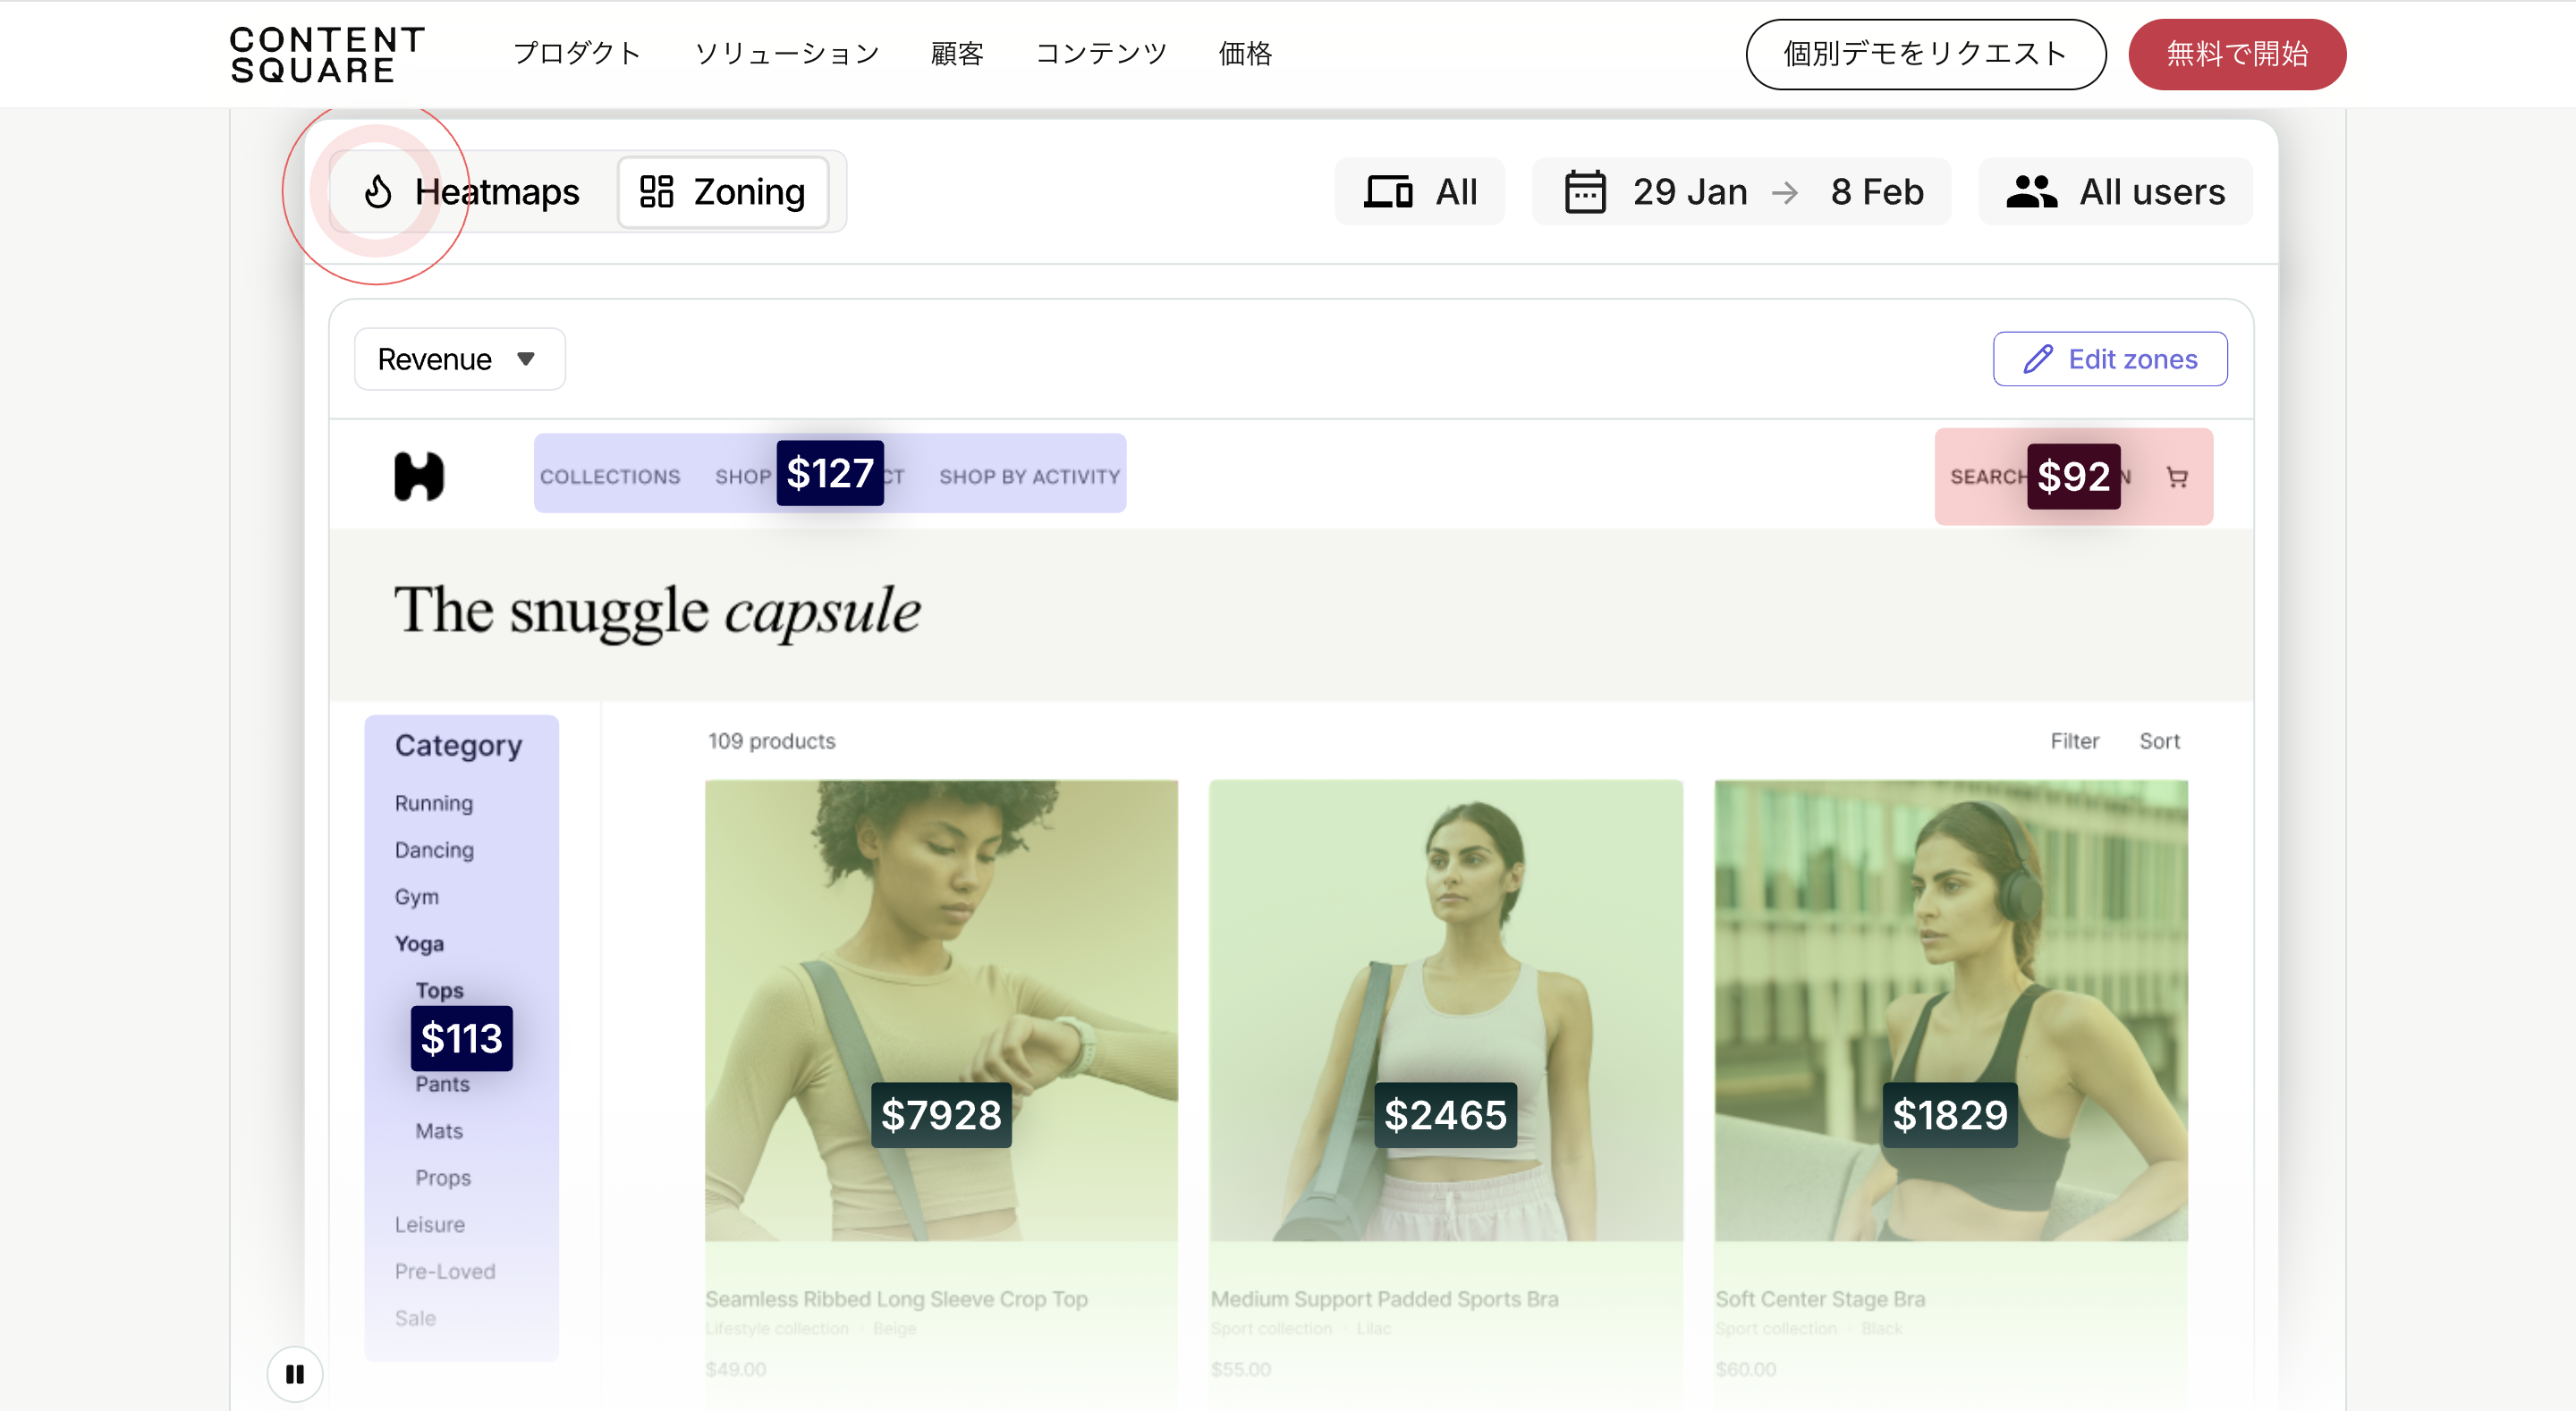Pause the demo animation
Image resolution: width=2576 pixels, height=1411 pixels.
[295, 1374]
